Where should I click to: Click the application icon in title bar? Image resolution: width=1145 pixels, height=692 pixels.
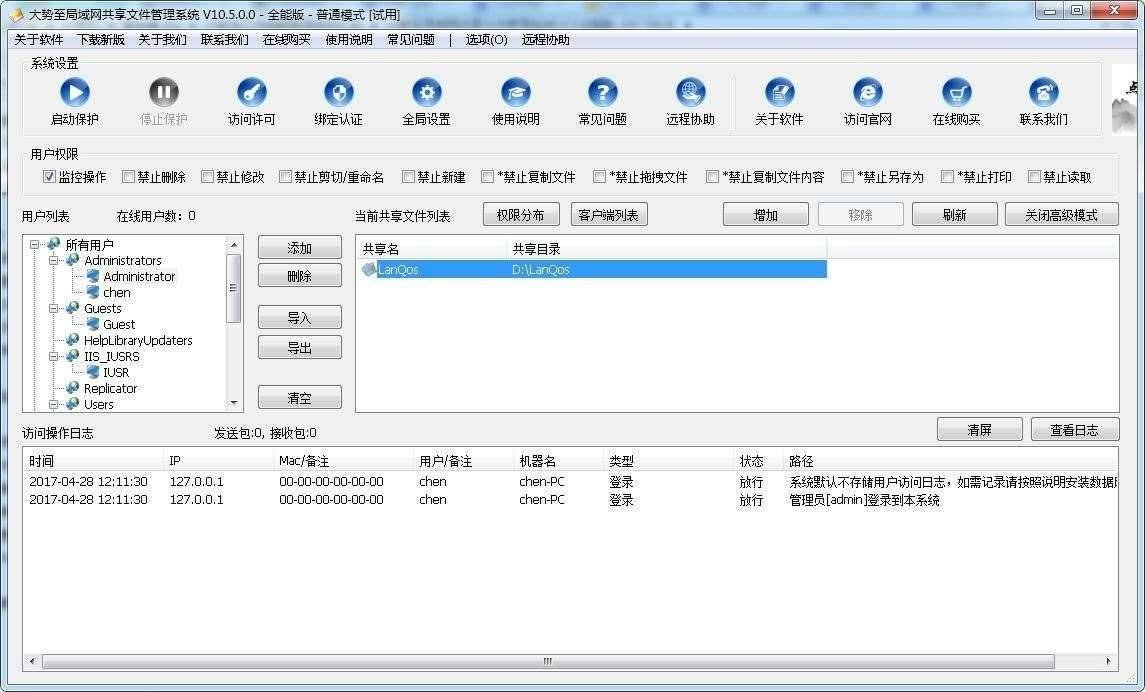tap(16, 14)
